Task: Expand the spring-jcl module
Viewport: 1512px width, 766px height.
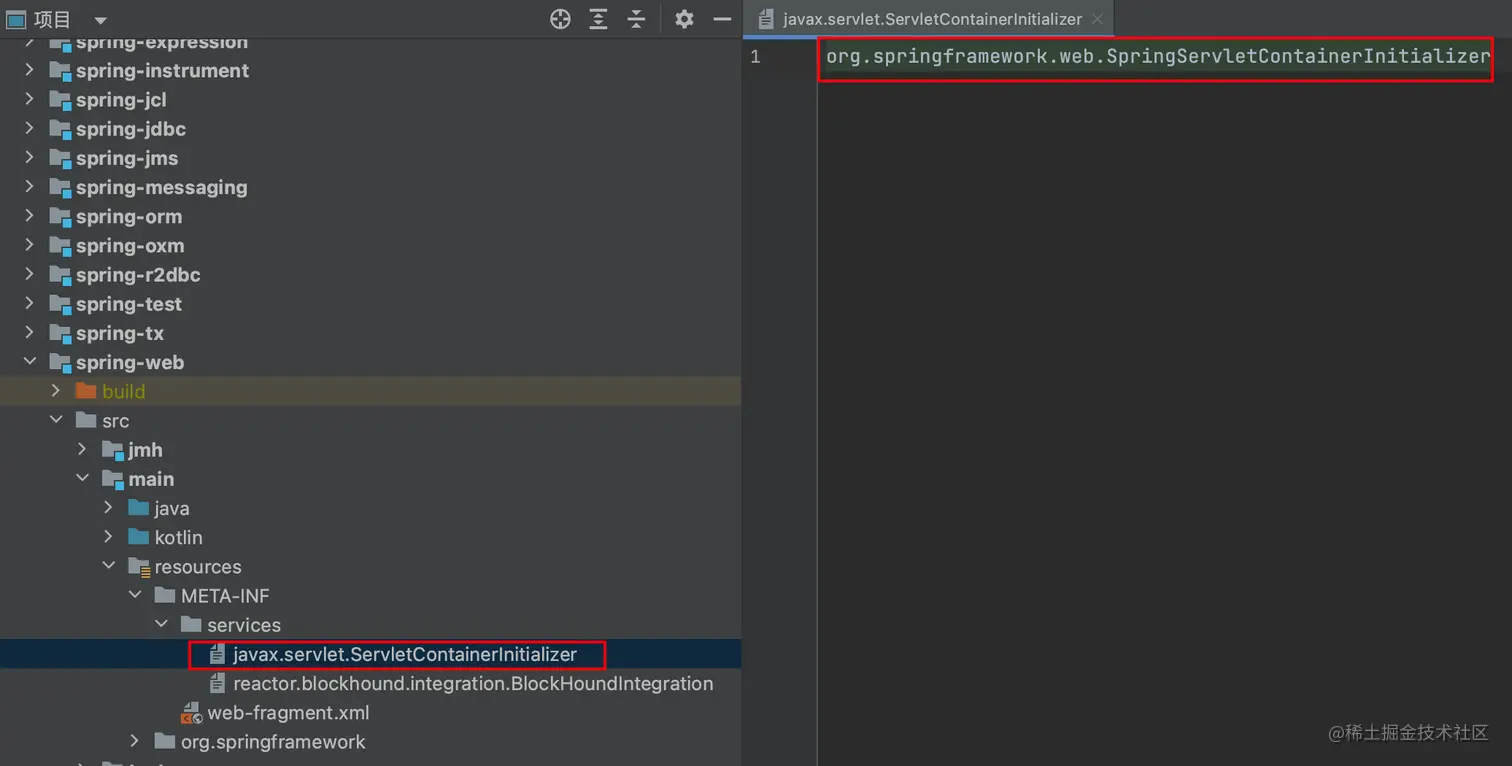Action: click(29, 99)
